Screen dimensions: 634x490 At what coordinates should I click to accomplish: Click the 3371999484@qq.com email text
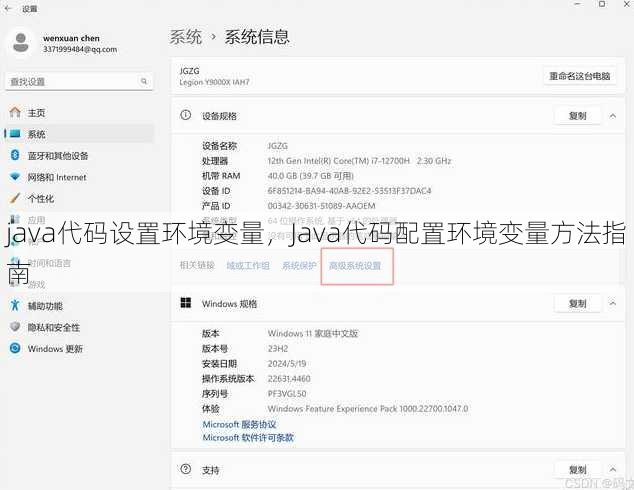pos(80,49)
